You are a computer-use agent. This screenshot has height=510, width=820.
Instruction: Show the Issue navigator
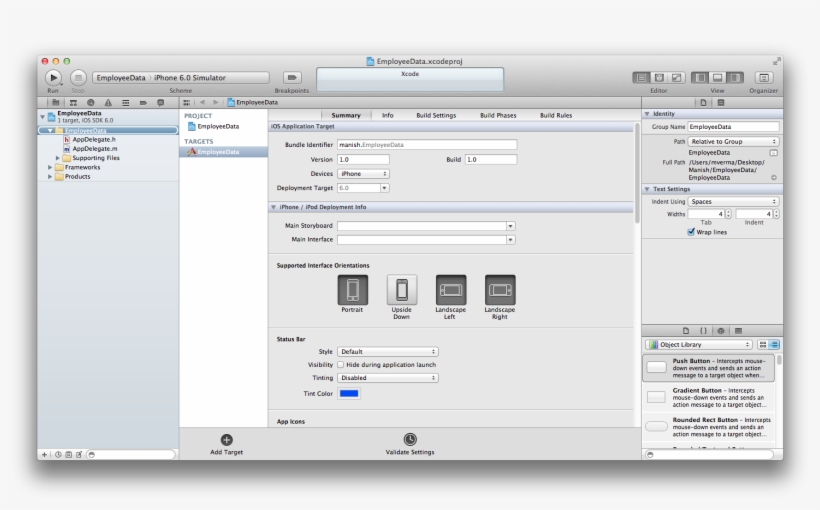pyautogui.click(x=108, y=103)
